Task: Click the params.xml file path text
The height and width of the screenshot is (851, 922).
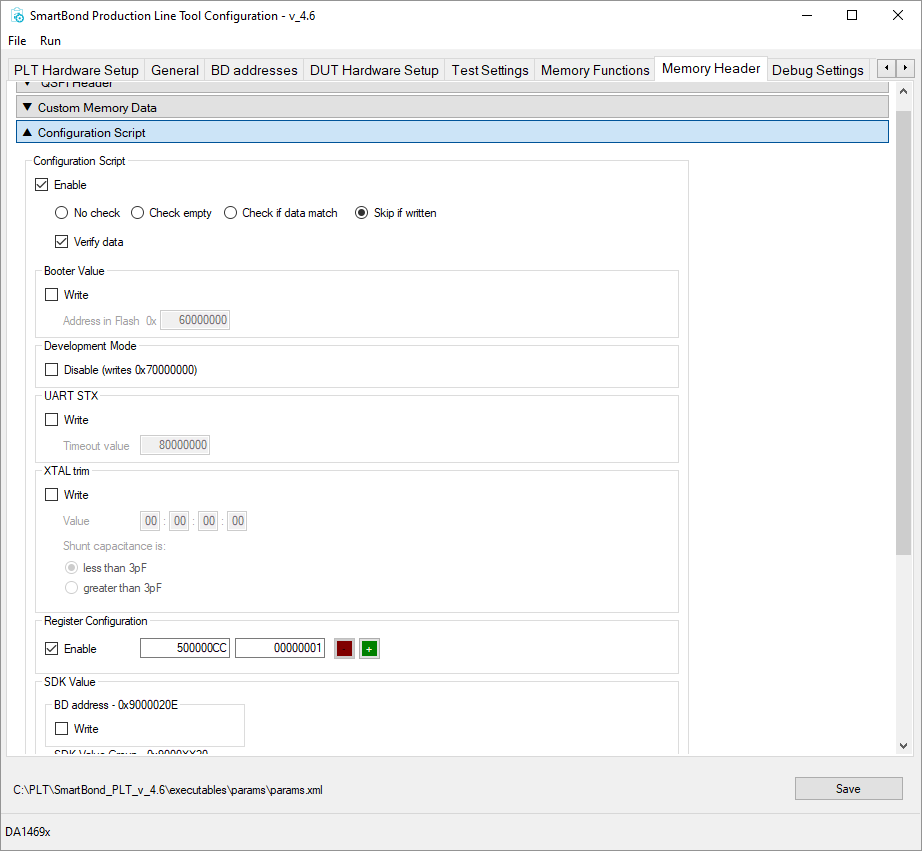Action: tap(168, 790)
